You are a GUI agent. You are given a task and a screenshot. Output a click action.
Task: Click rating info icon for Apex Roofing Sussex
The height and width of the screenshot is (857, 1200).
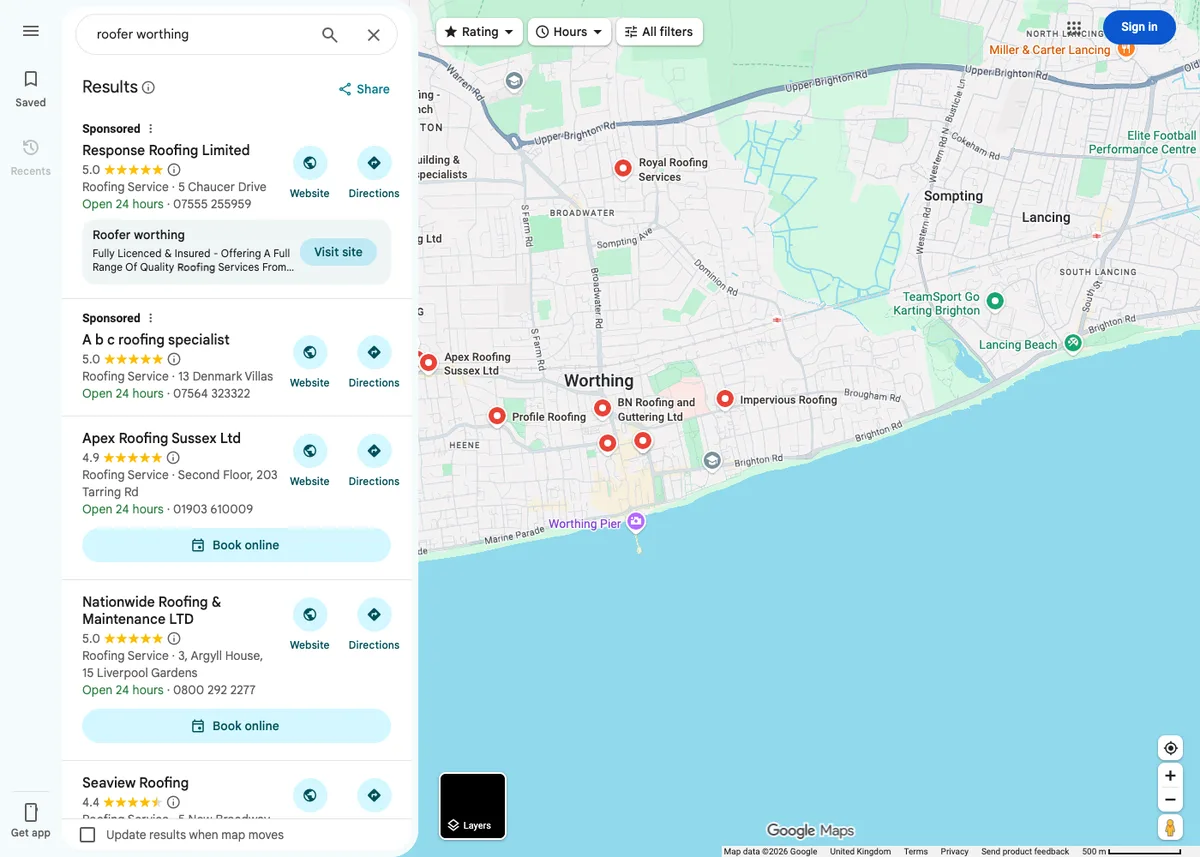tap(173, 458)
